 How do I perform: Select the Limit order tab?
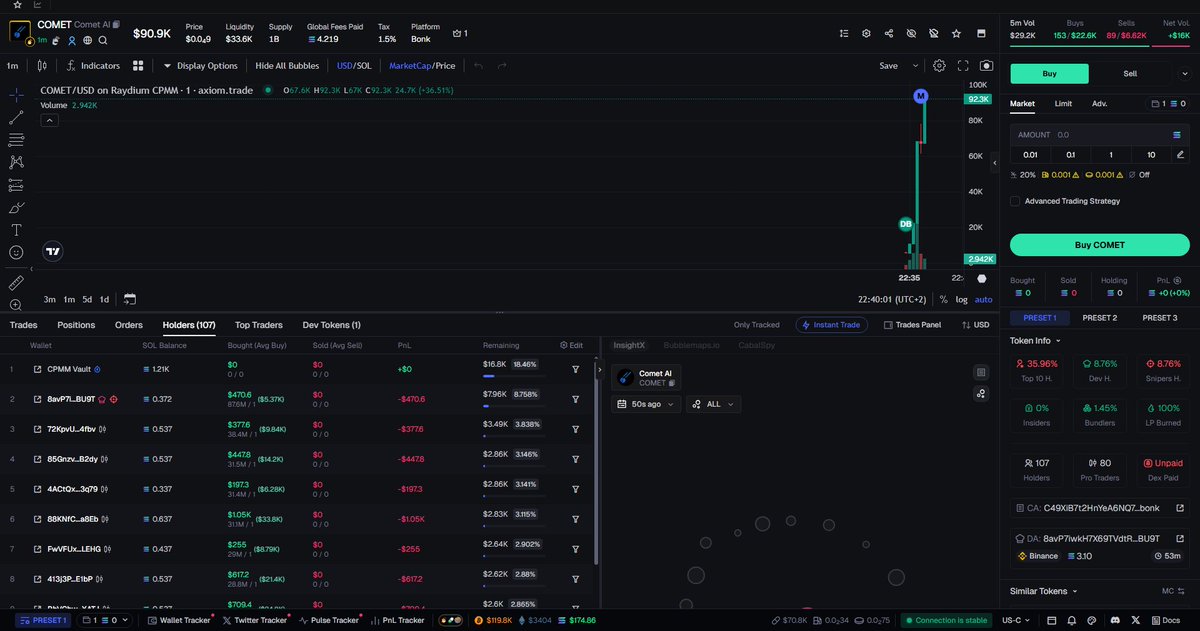click(1063, 103)
